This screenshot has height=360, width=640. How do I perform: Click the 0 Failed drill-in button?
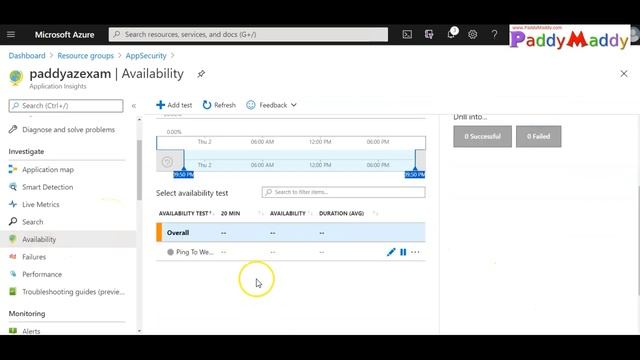click(538, 136)
